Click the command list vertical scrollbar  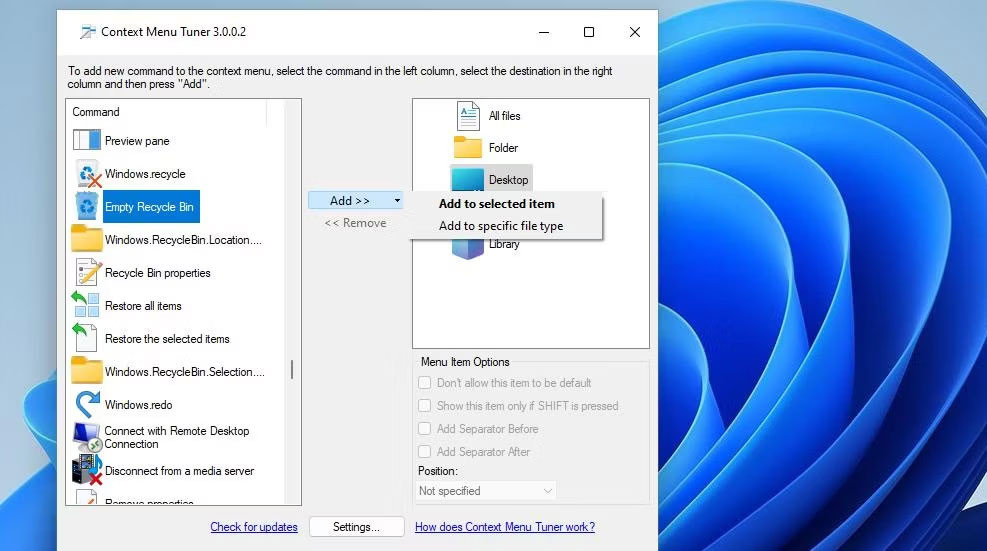pos(292,370)
